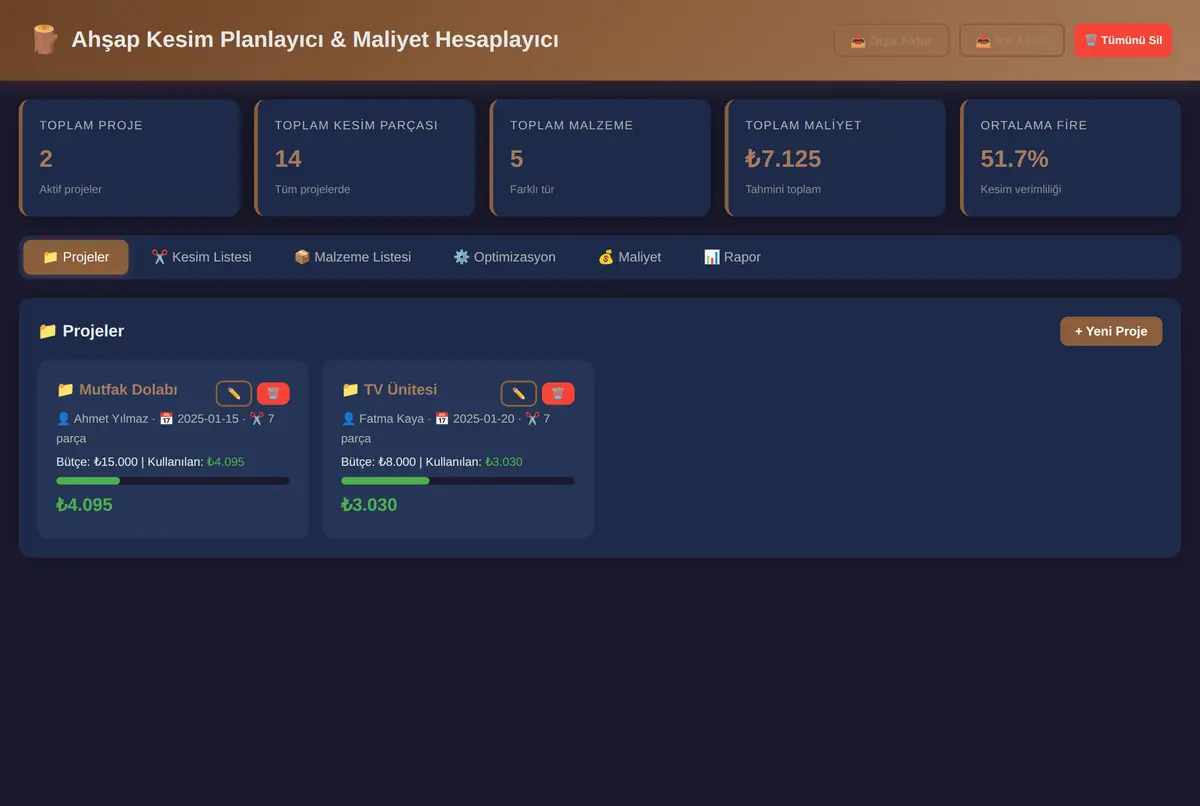Delete TV Ünitesi project with trash icon
Image resolution: width=1200 pixels, height=806 pixels.
[558, 393]
